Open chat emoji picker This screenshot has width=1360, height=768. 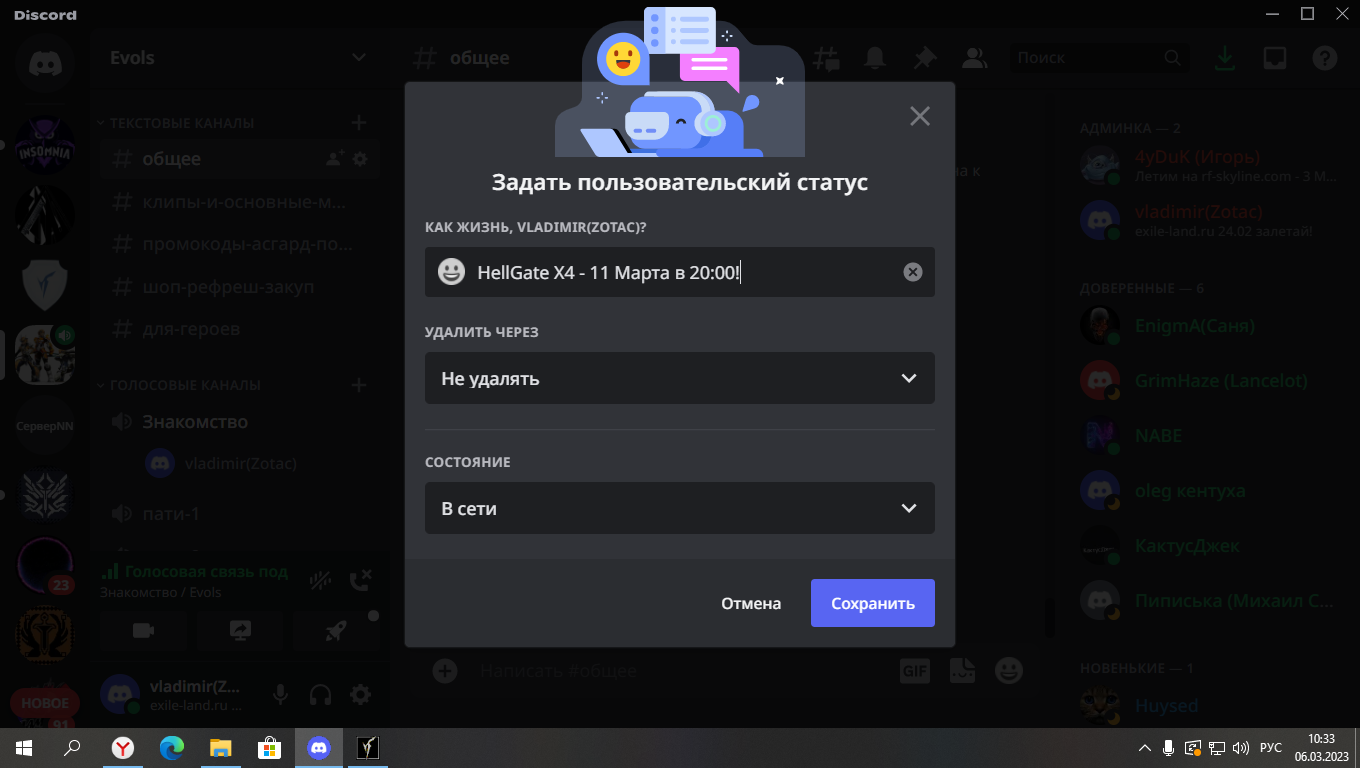1009,670
